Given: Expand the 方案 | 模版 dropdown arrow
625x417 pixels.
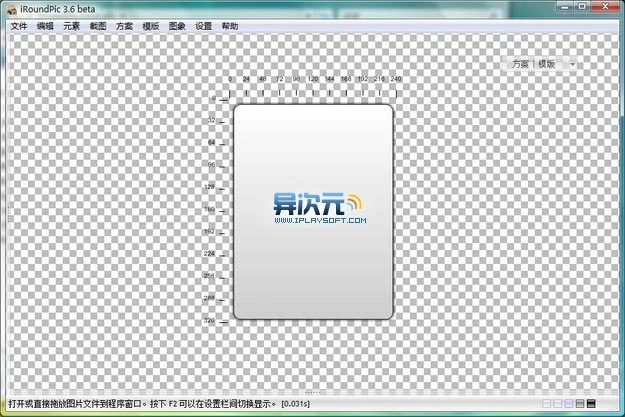Looking at the screenshot, I should pos(572,64).
